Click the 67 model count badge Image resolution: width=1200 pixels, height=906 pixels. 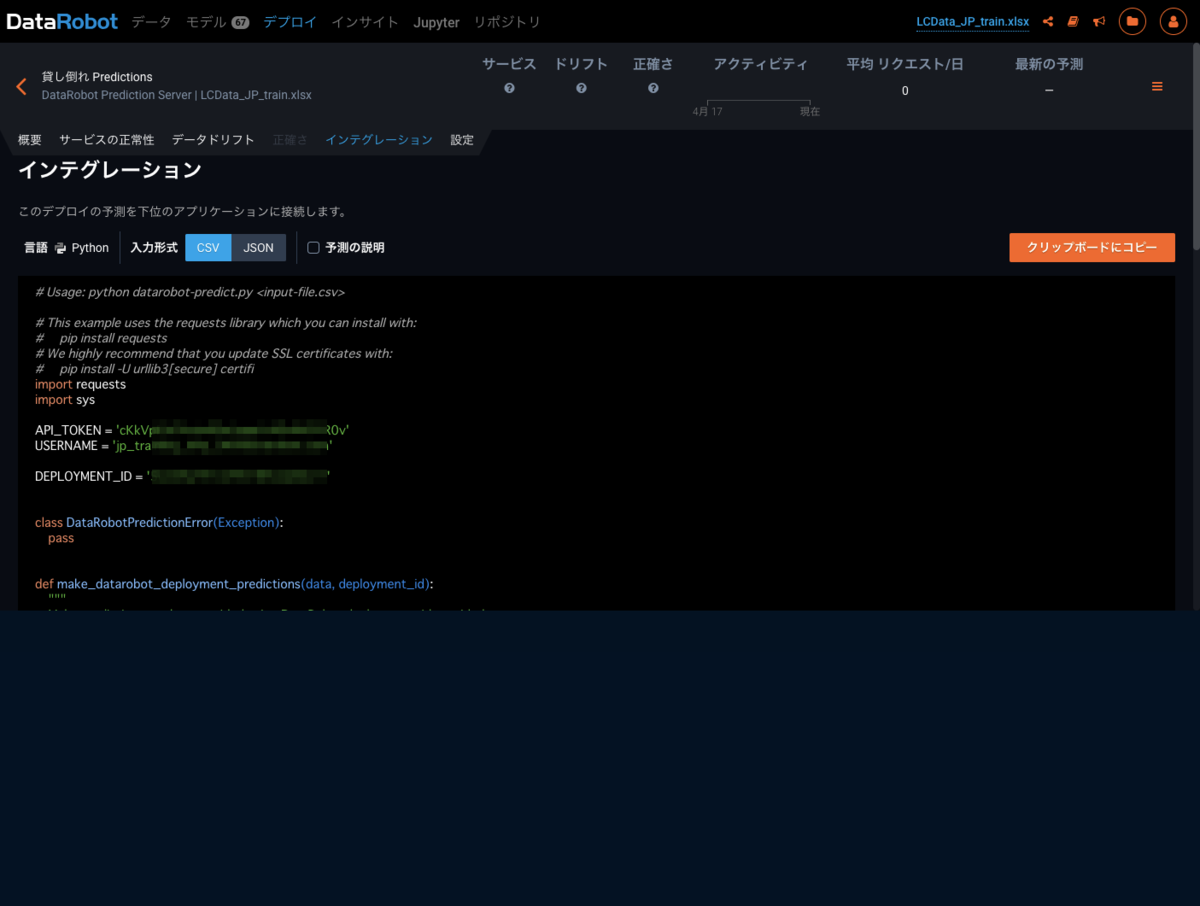tap(240, 22)
